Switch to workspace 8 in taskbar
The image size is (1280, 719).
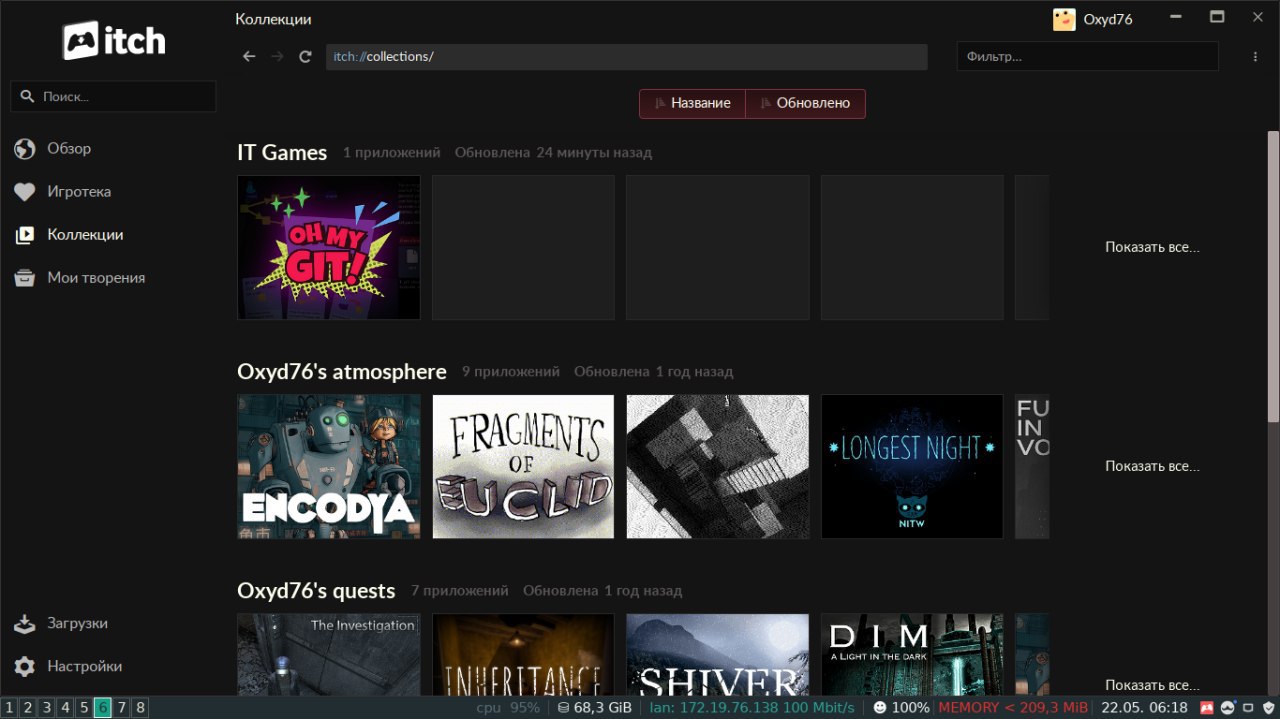click(140, 708)
